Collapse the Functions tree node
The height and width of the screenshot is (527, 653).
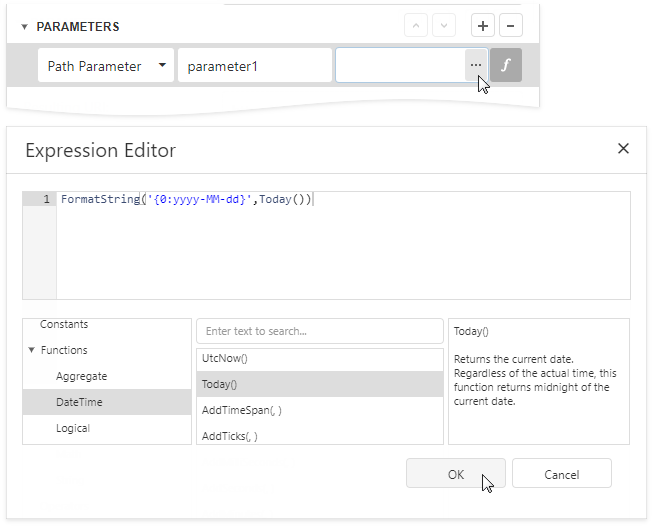pyautogui.click(x=31, y=351)
